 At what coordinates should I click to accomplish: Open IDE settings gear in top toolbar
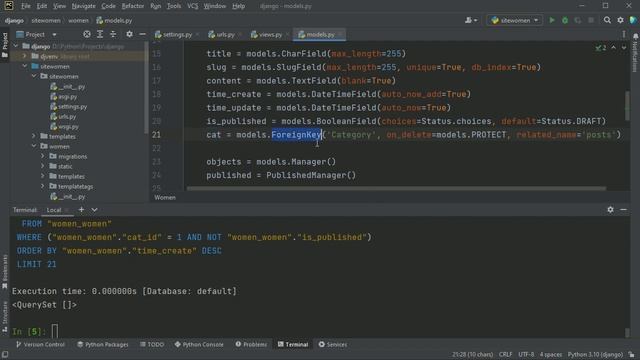(620, 20)
